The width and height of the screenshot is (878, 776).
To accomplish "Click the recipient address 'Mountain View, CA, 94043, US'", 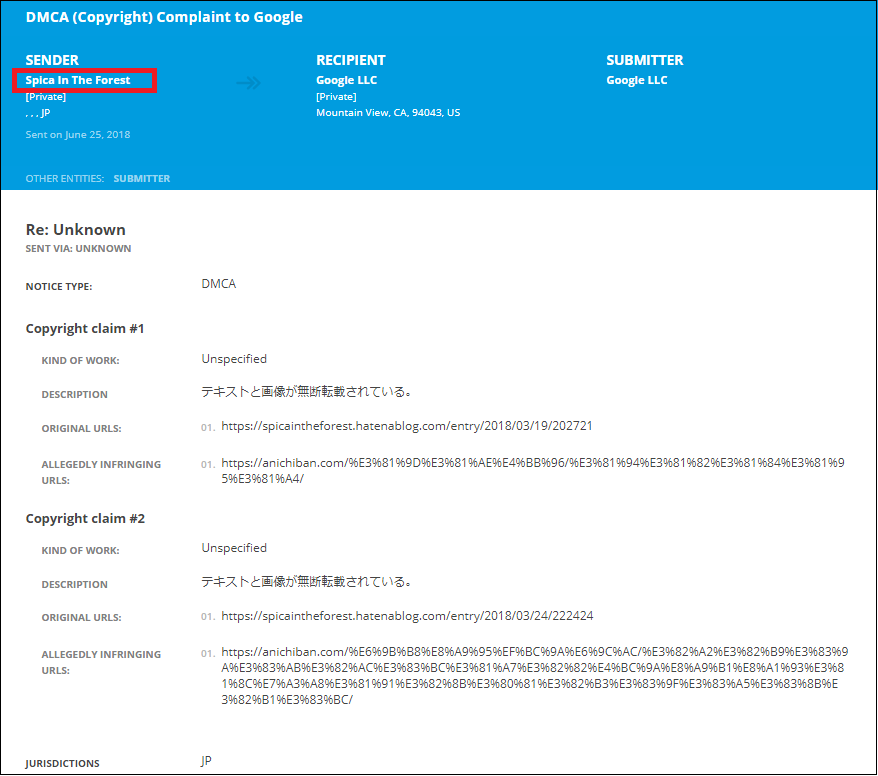I will click(388, 113).
